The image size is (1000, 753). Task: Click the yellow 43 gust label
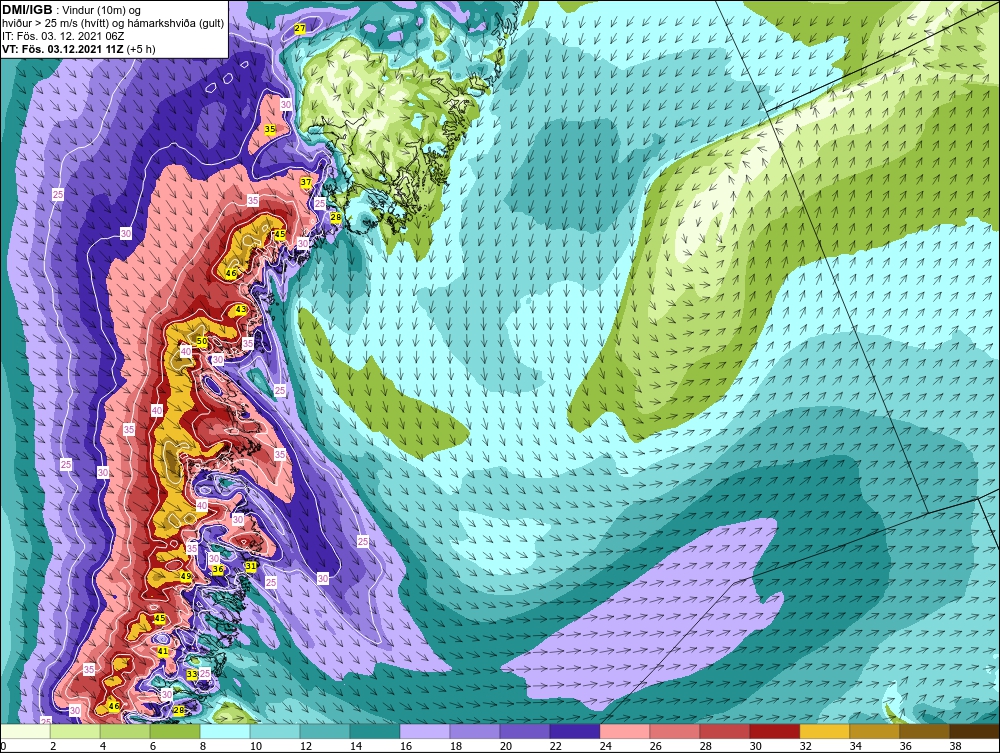240,309
